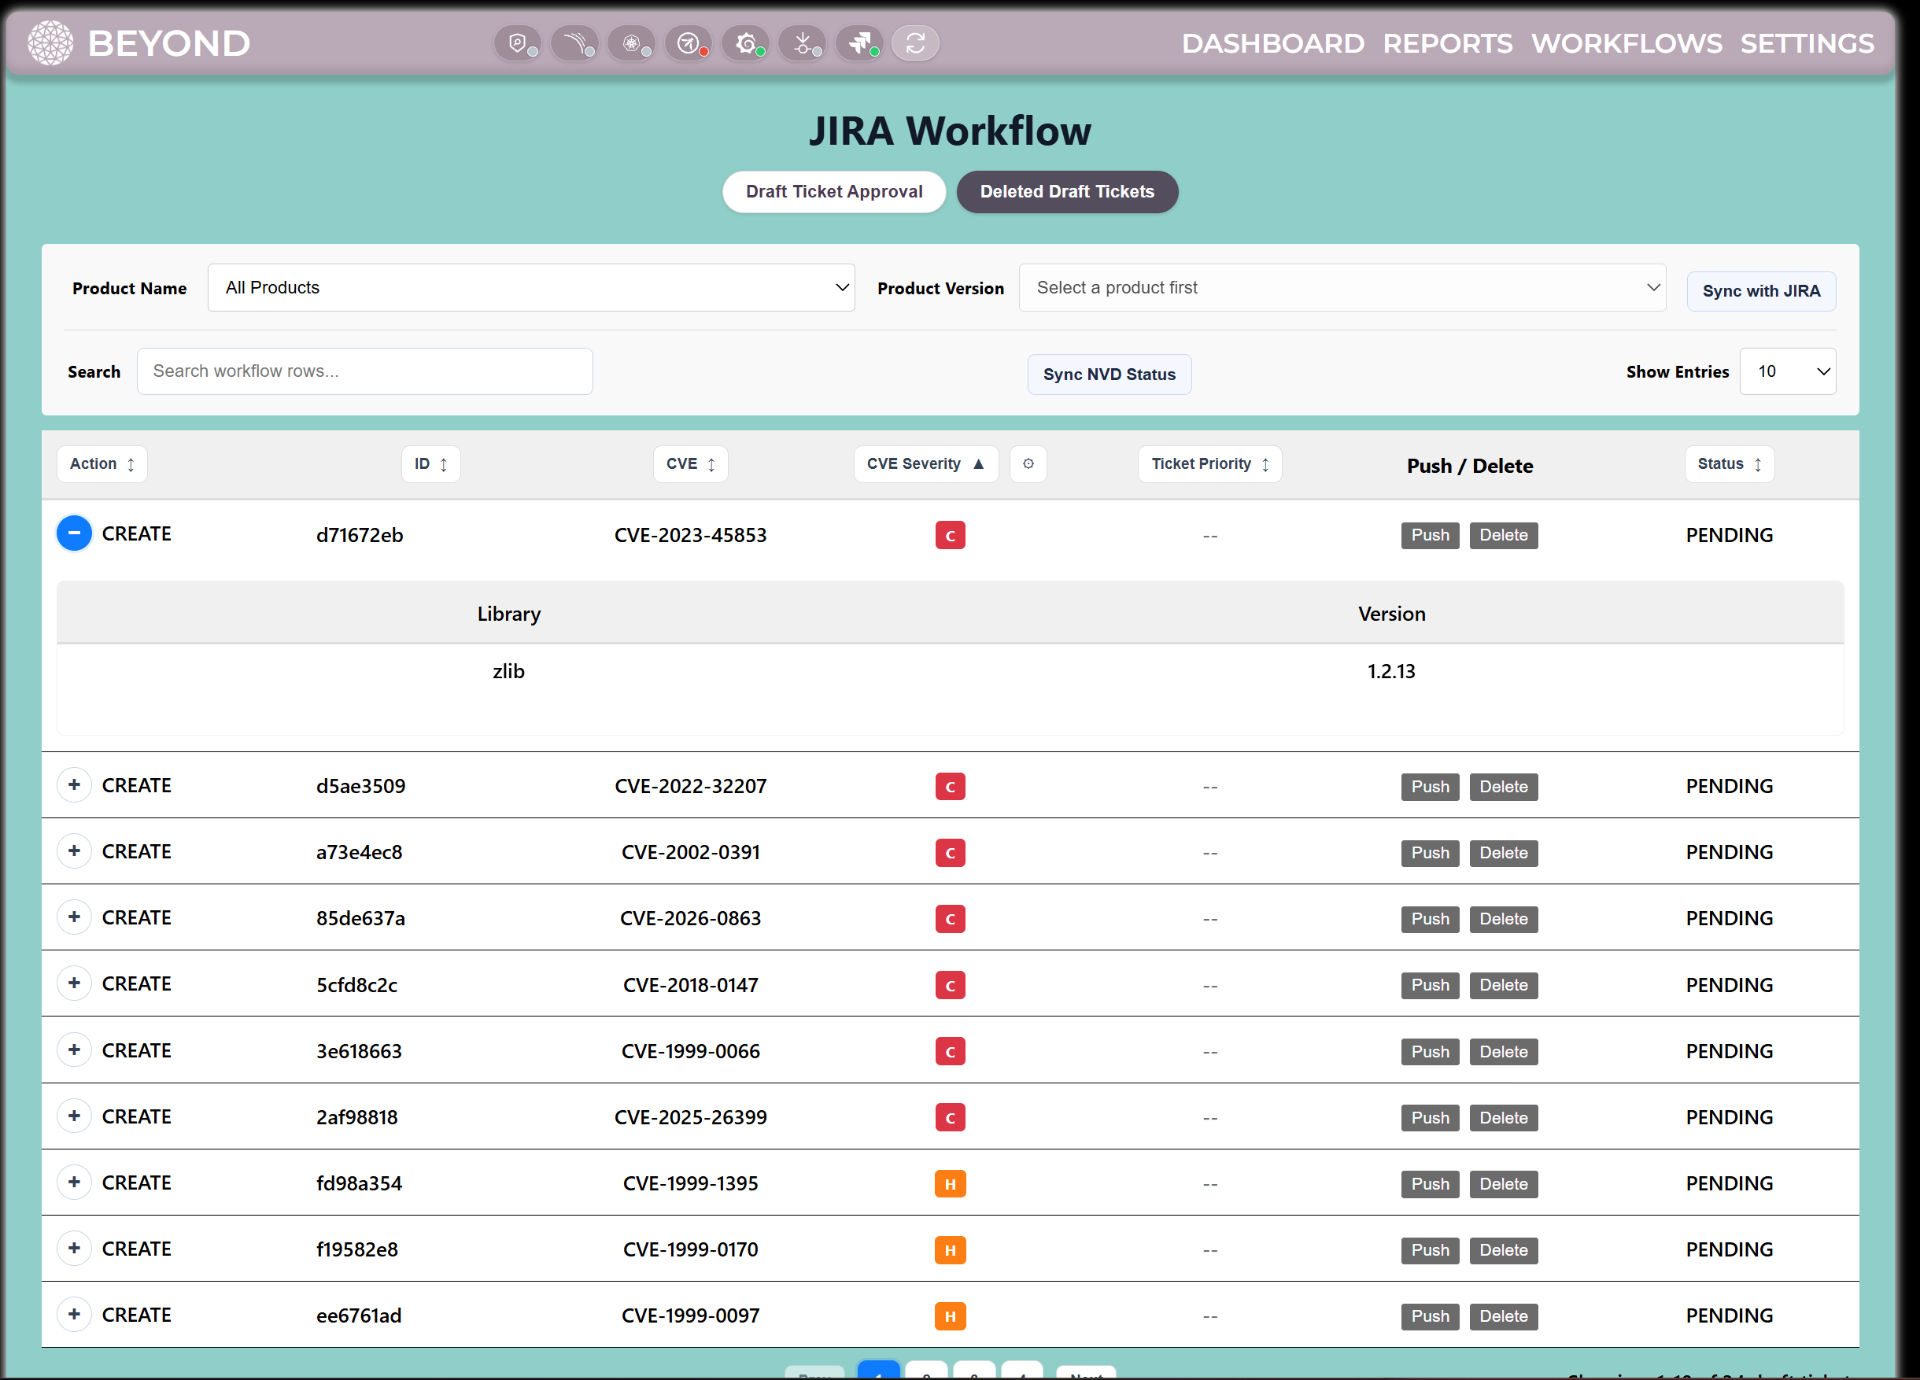Click the high severity badge for CVE-1999-0097
This screenshot has width=1920, height=1380.
tap(950, 1316)
